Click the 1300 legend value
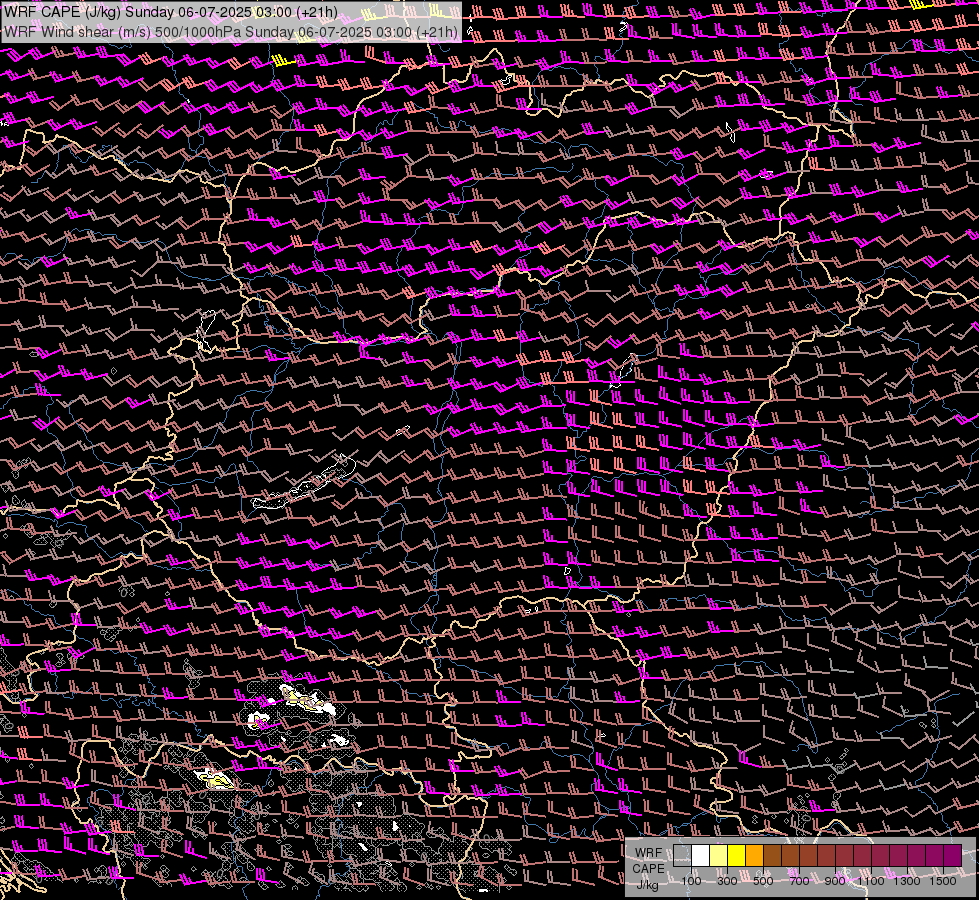The width and height of the screenshot is (979, 900). tap(907, 881)
